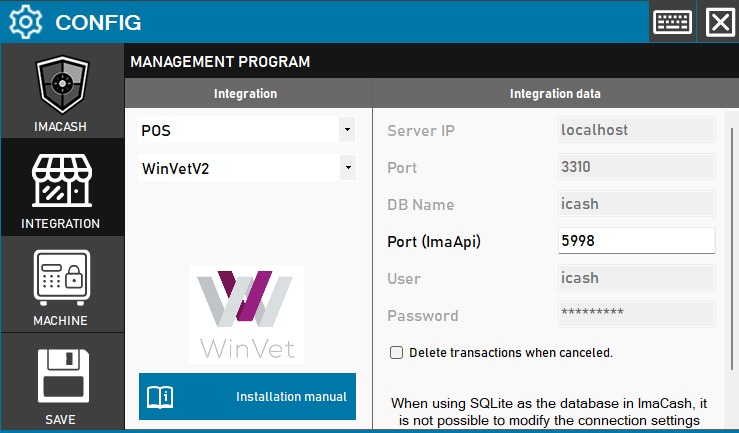The width and height of the screenshot is (739, 433).
Task: Open the ImaCash section icon
Action: point(62,86)
